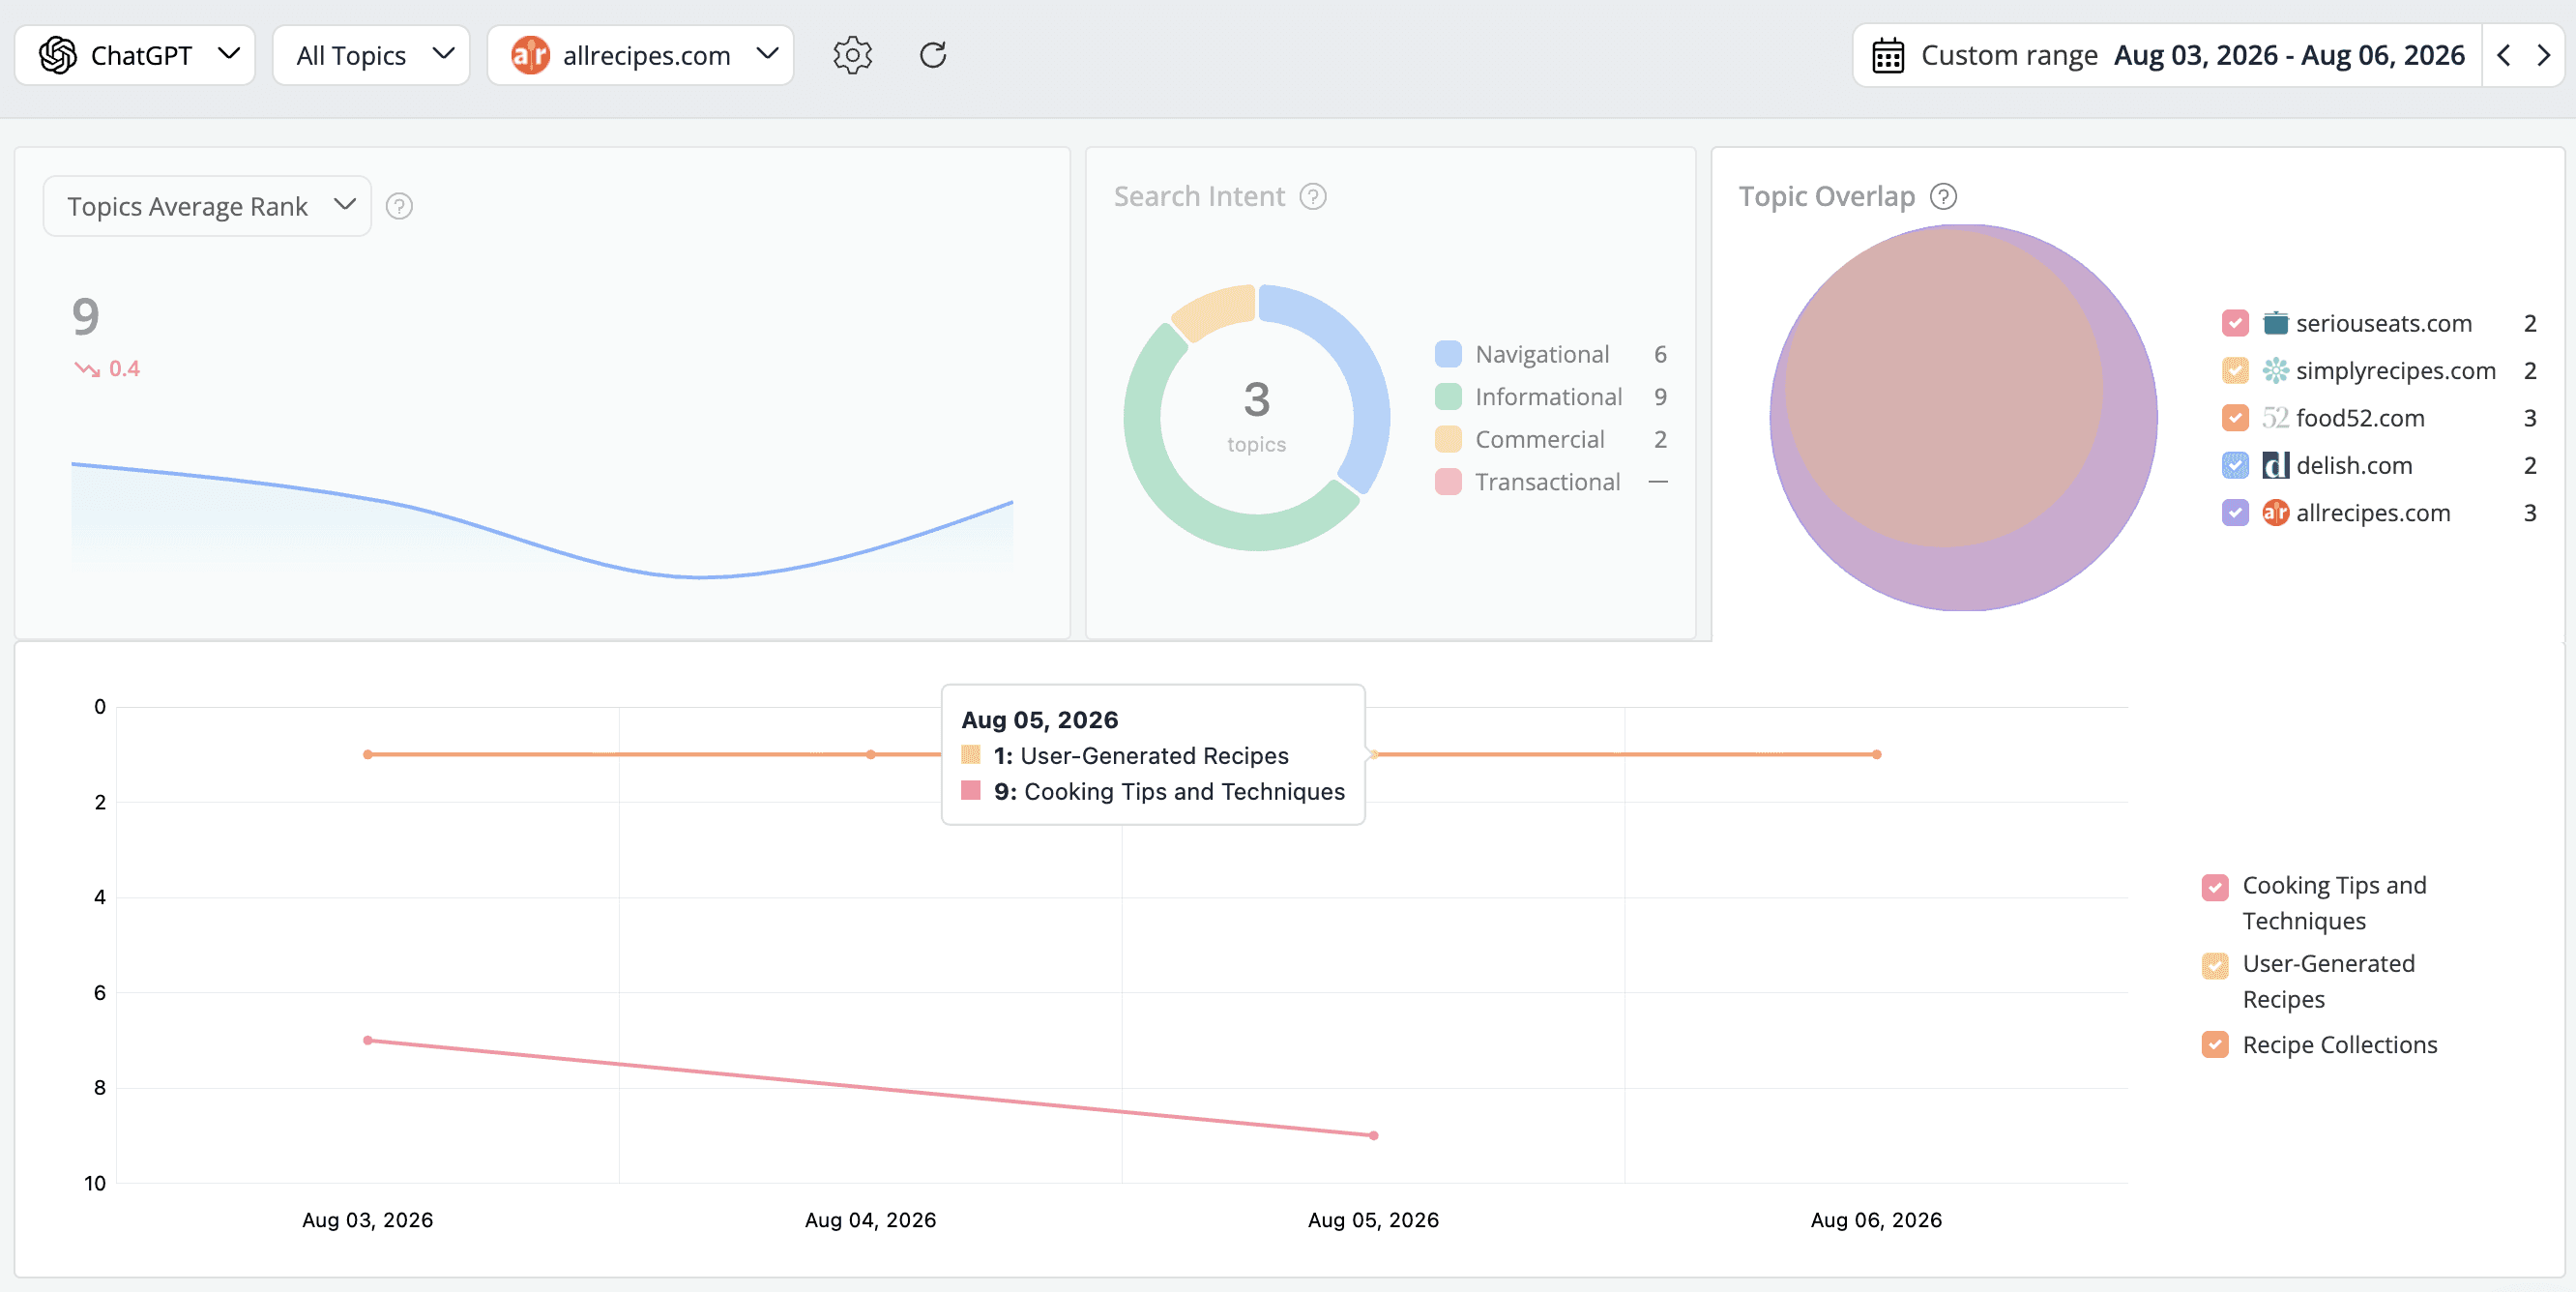Image resolution: width=2576 pixels, height=1292 pixels.
Task: Click the ChatGPT logo icon
Action: pyautogui.click(x=58, y=55)
